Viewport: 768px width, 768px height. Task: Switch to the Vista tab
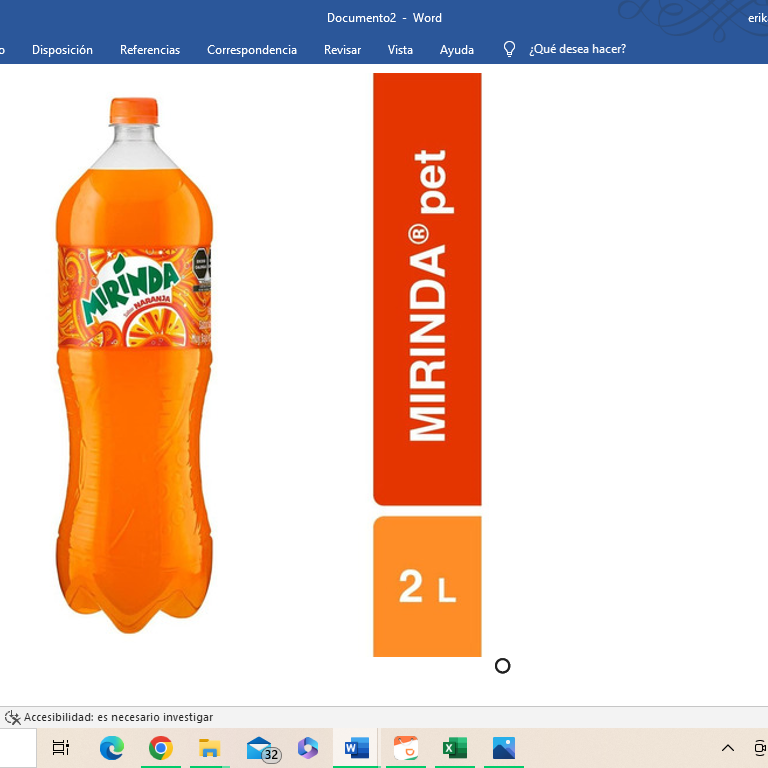[400, 50]
